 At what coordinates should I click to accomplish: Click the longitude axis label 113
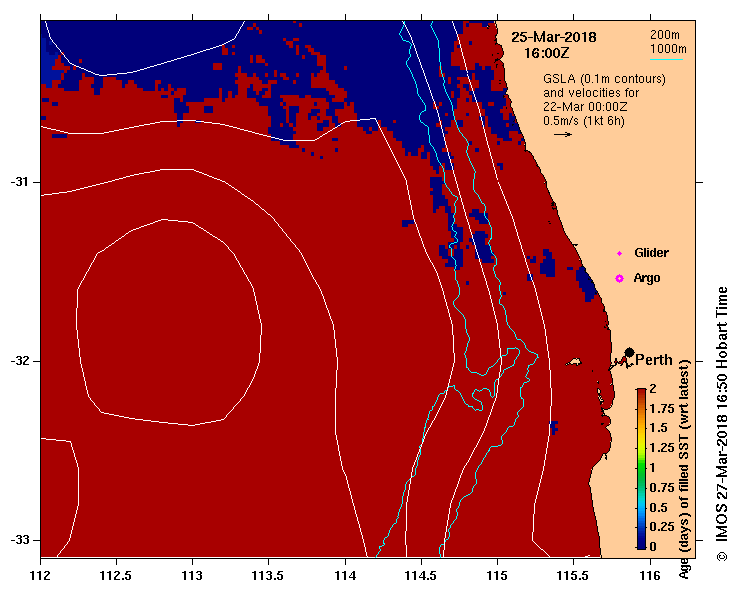(x=192, y=576)
